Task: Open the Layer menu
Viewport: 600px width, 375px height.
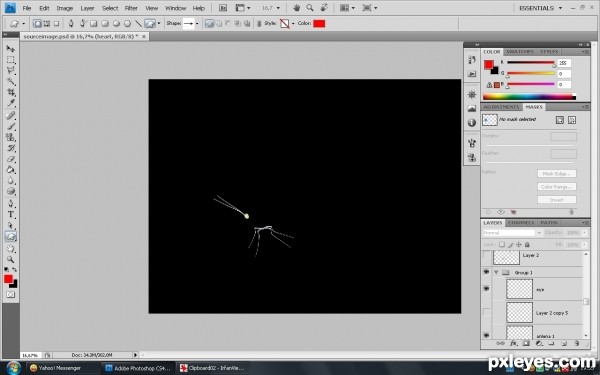Action: point(87,8)
